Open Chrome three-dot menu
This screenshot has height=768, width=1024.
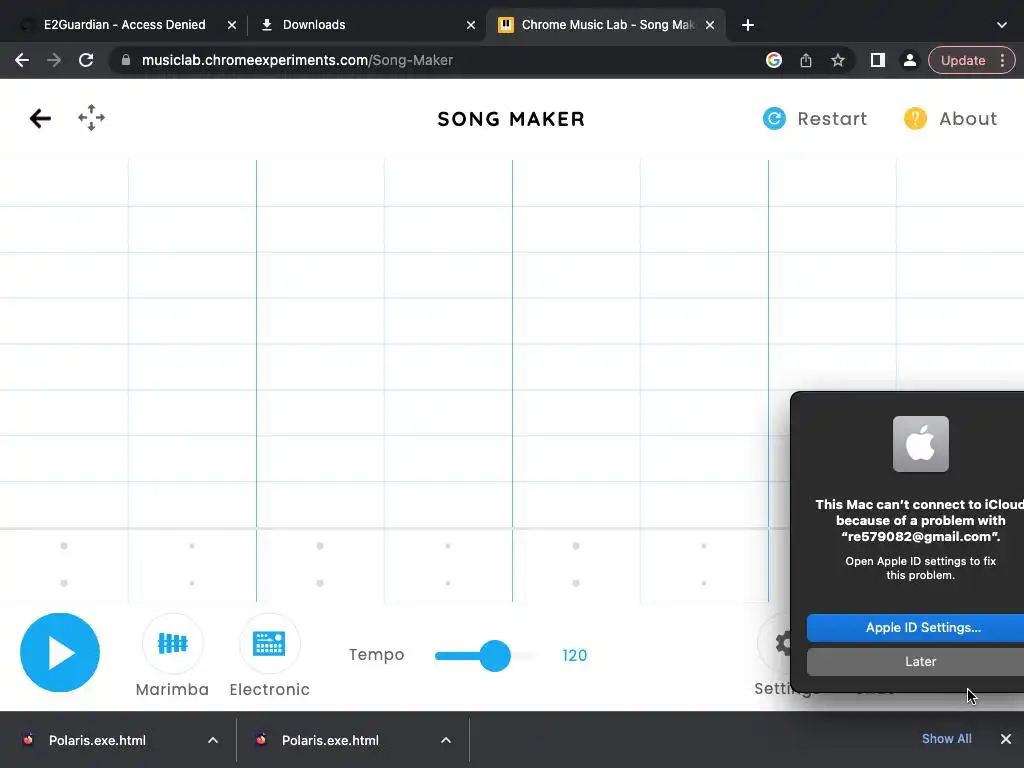click(x=1002, y=60)
